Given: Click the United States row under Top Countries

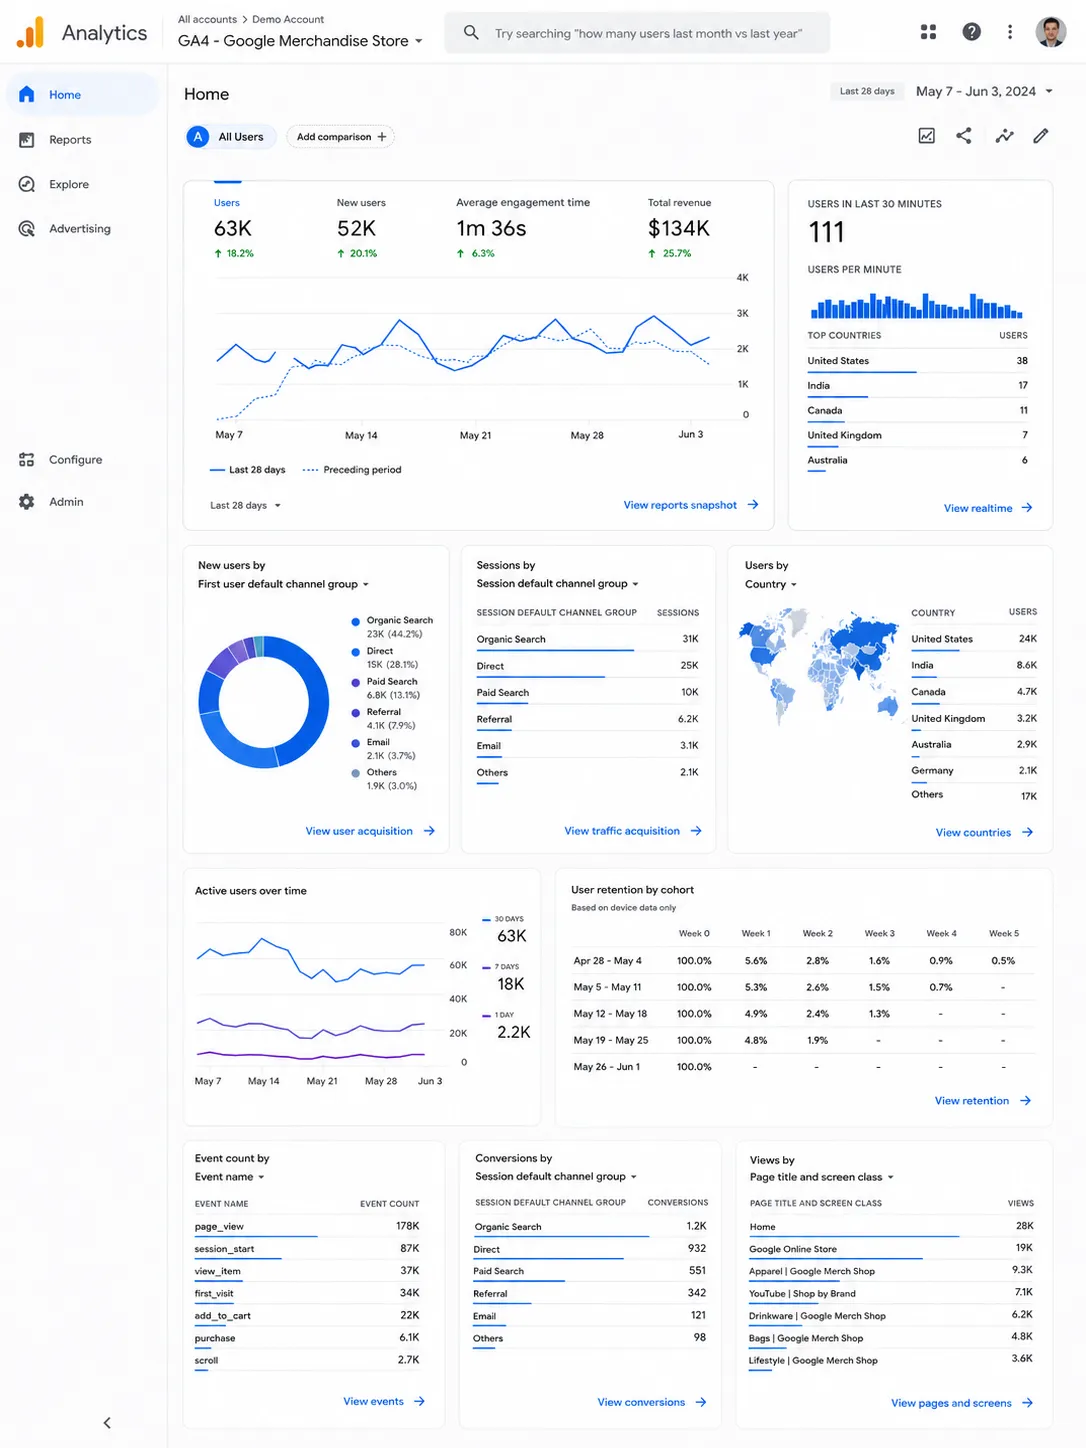Looking at the screenshot, I should point(917,361).
